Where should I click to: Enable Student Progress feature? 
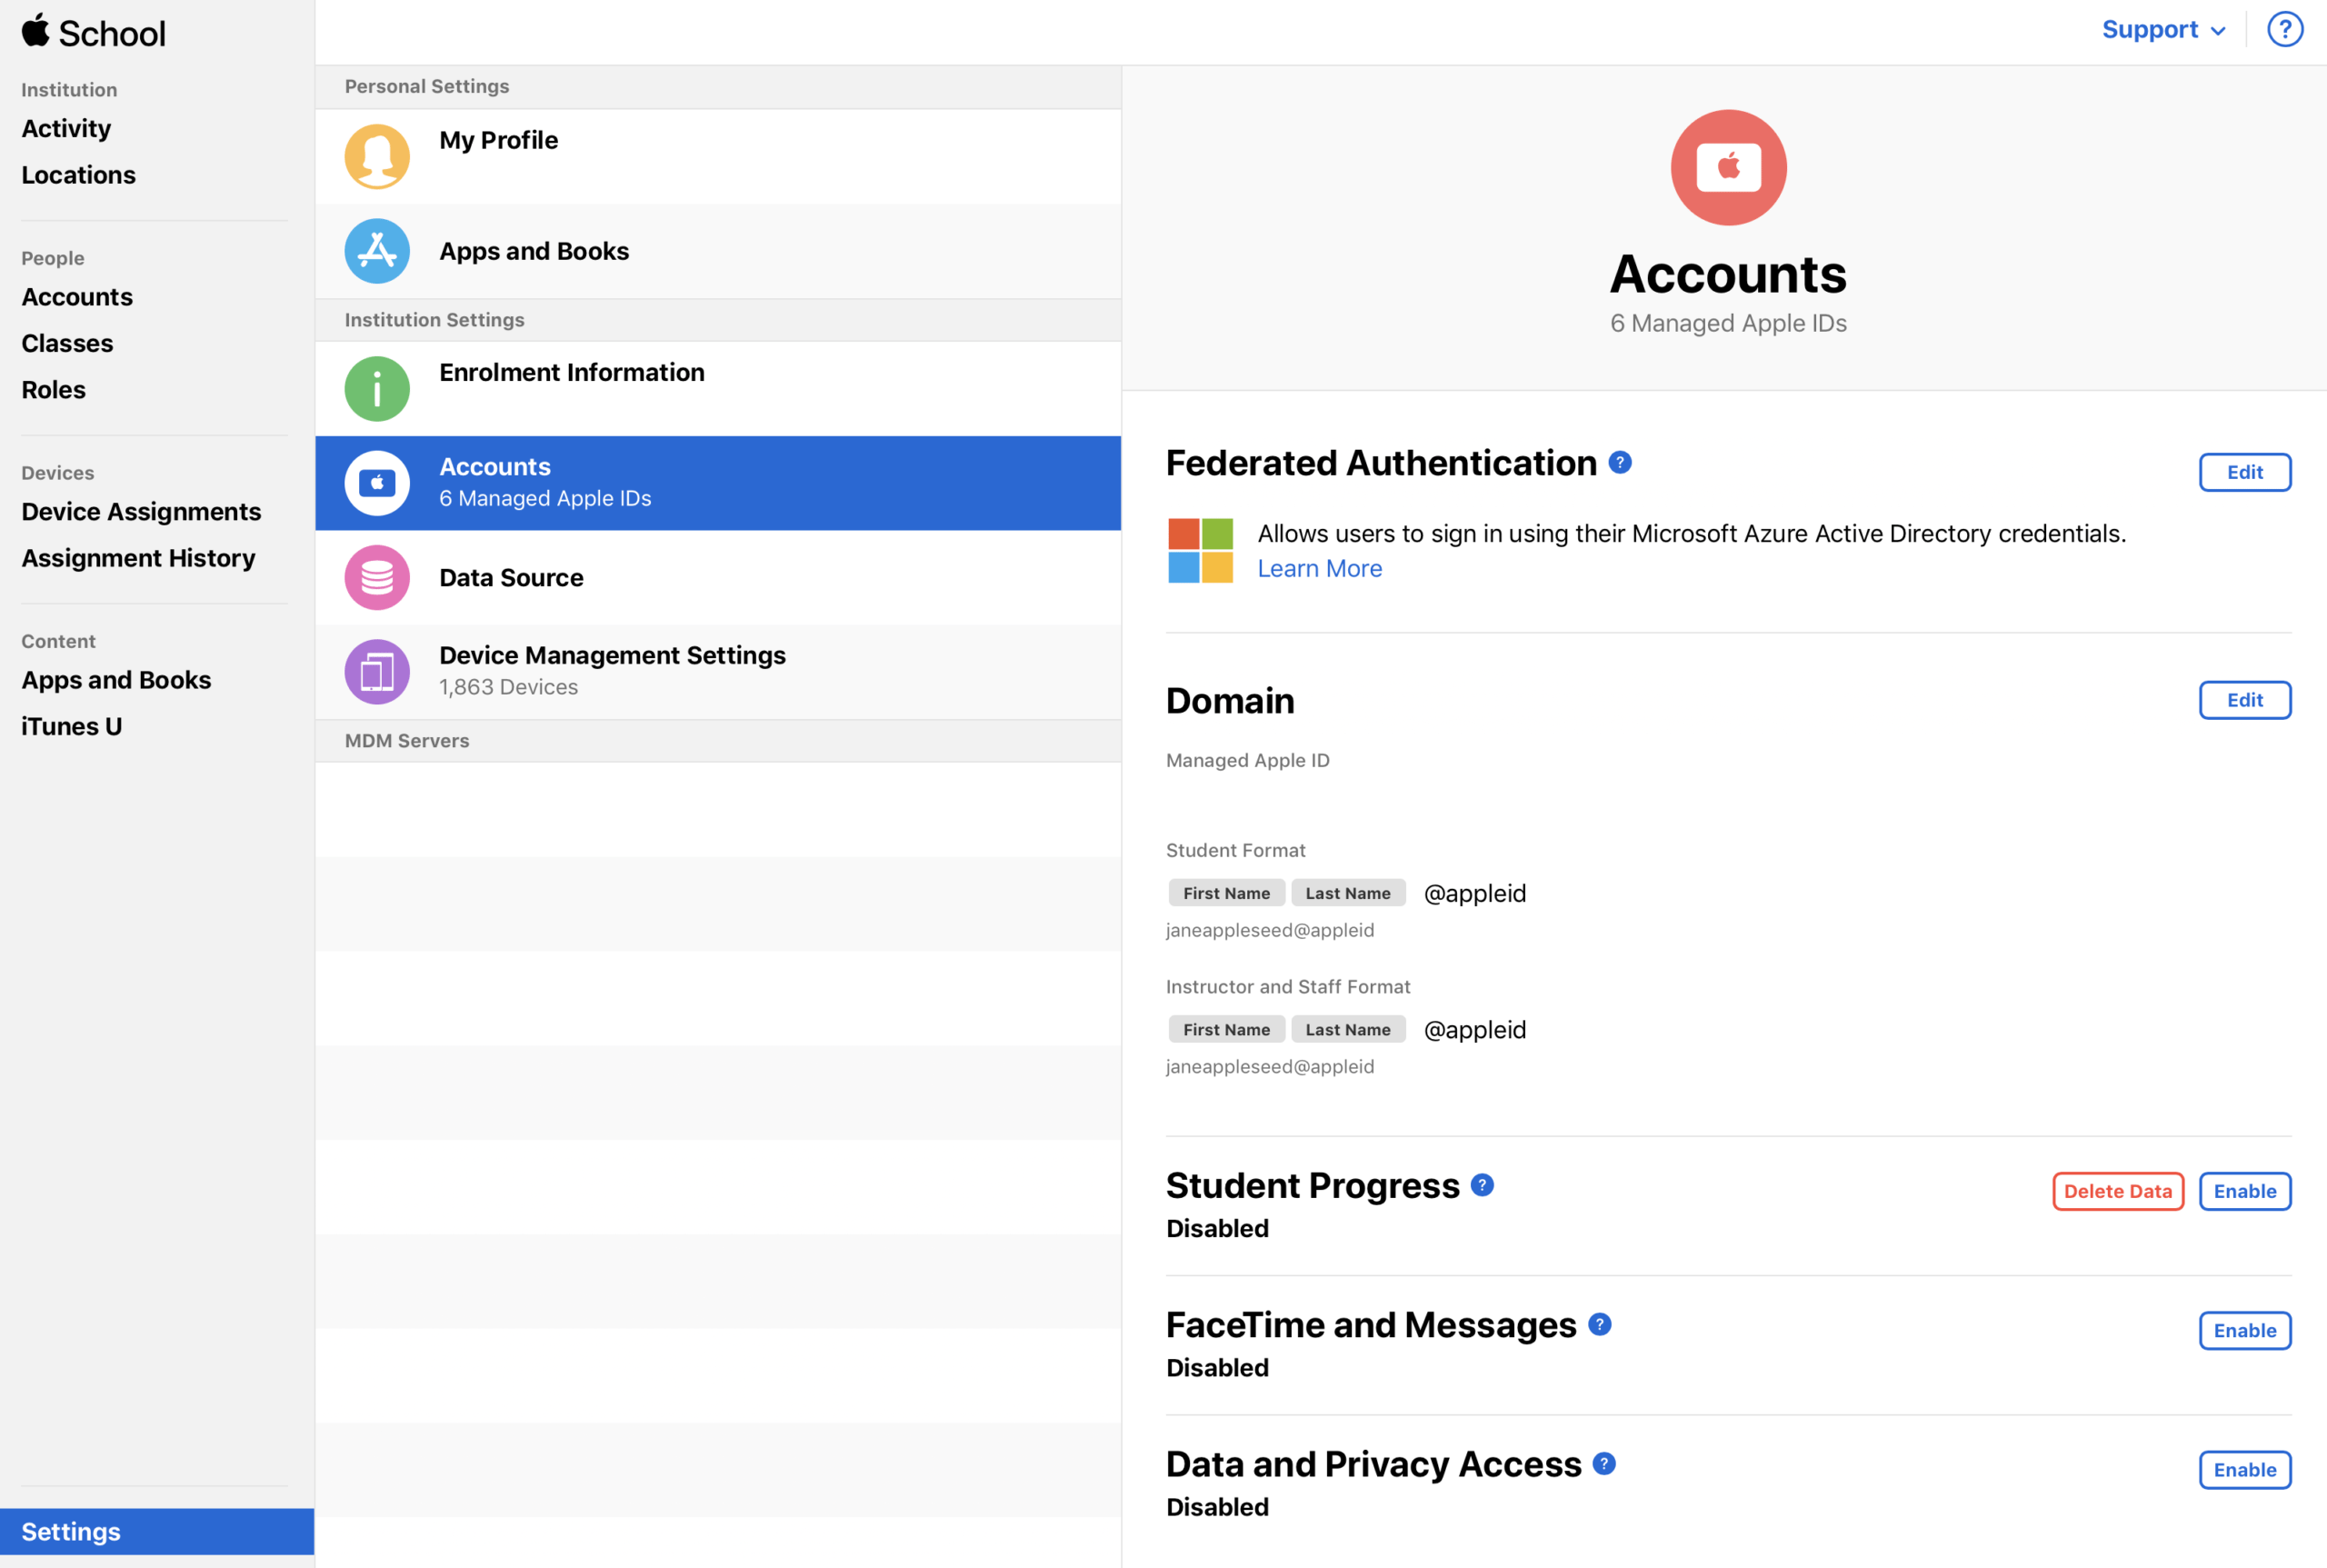tap(2245, 1190)
